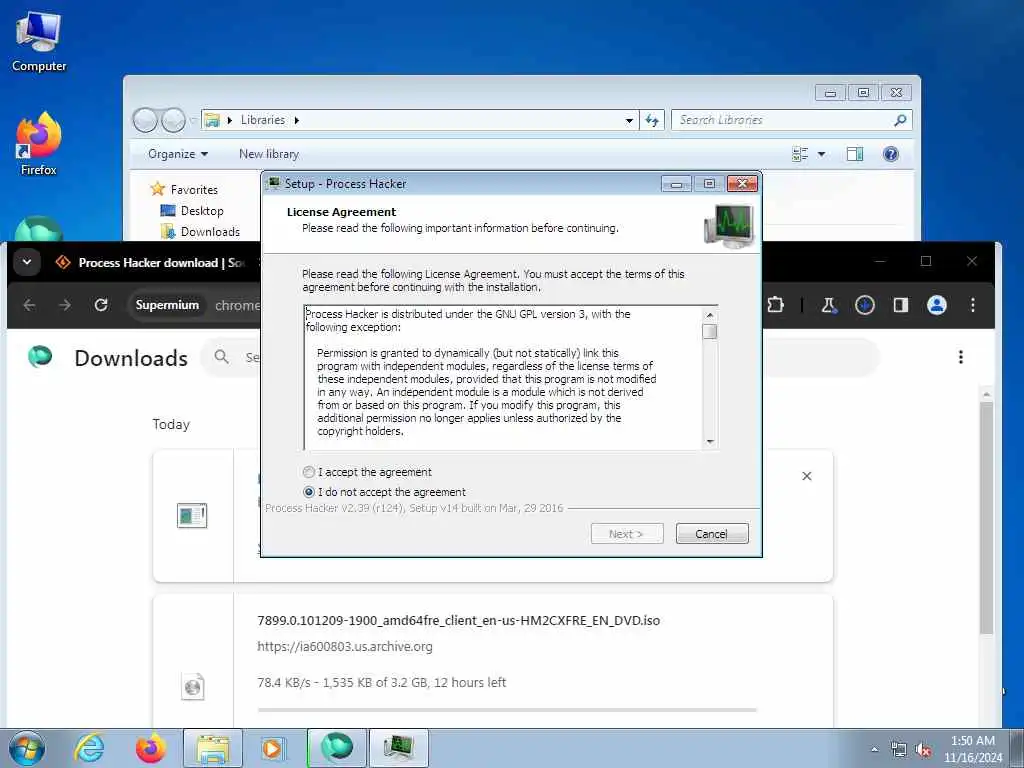The height and width of the screenshot is (768, 1024).
Task: Click license text scrollbar up arrow
Action: [x=710, y=315]
